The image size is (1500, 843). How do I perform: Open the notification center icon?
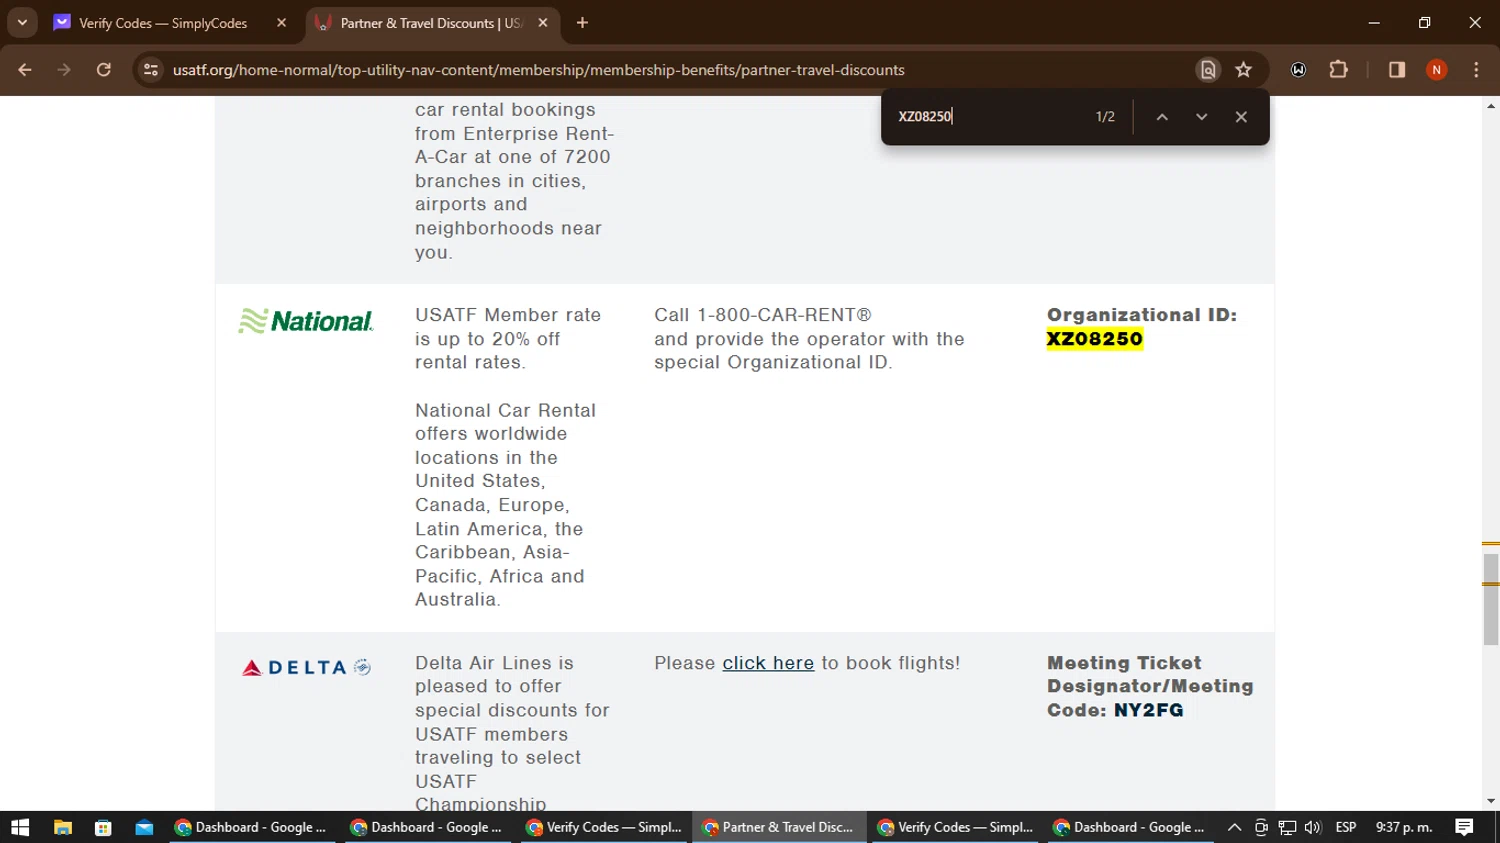(x=1464, y=827)
